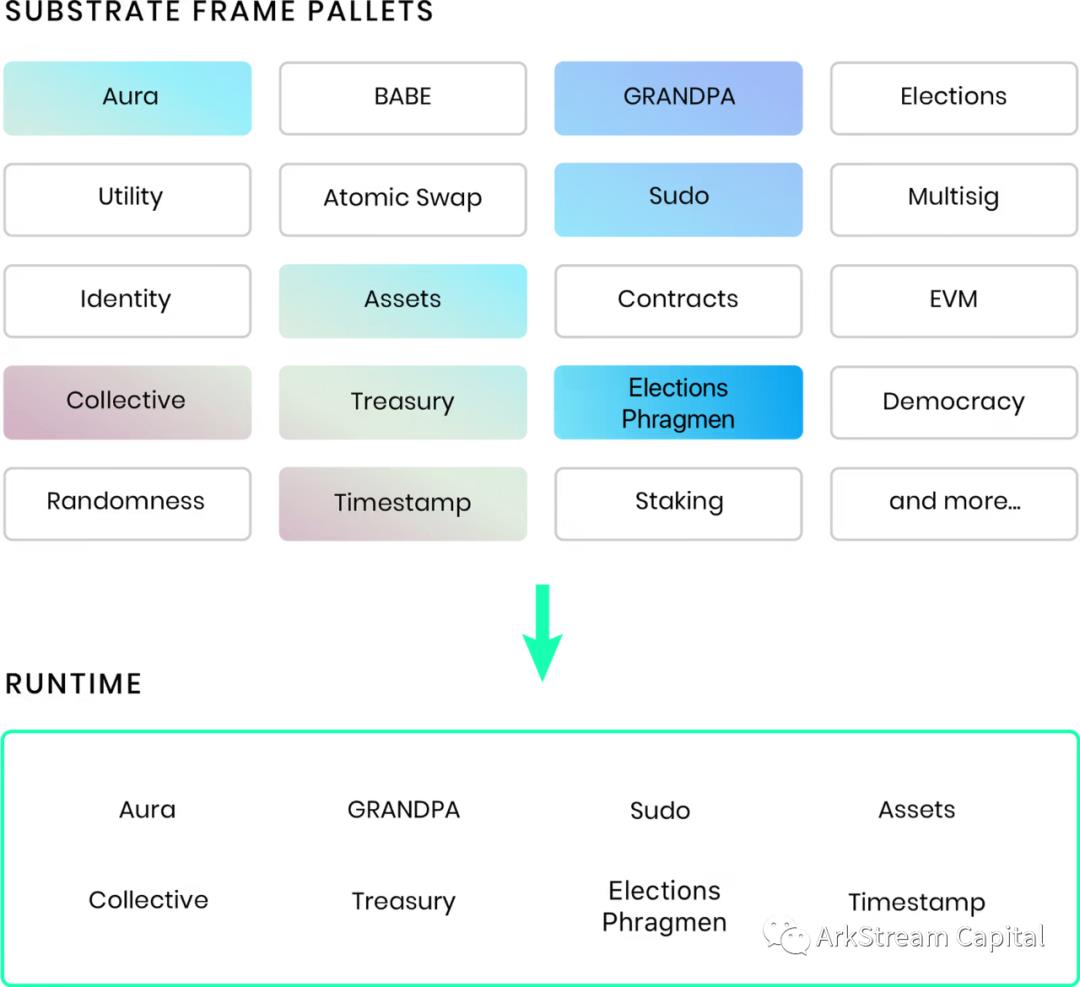
Task: Click the green downward arrow icon
Action: pos(542,632)
